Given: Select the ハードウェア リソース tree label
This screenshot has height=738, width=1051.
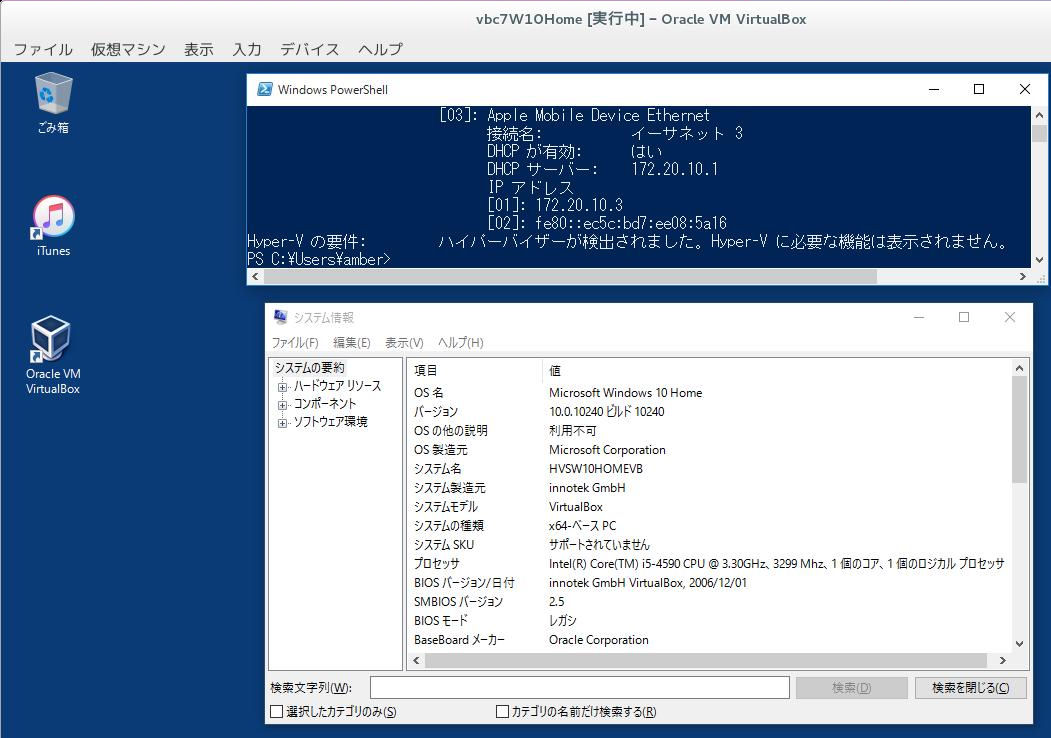Looking at the screenshot, I should coord(337,386).
